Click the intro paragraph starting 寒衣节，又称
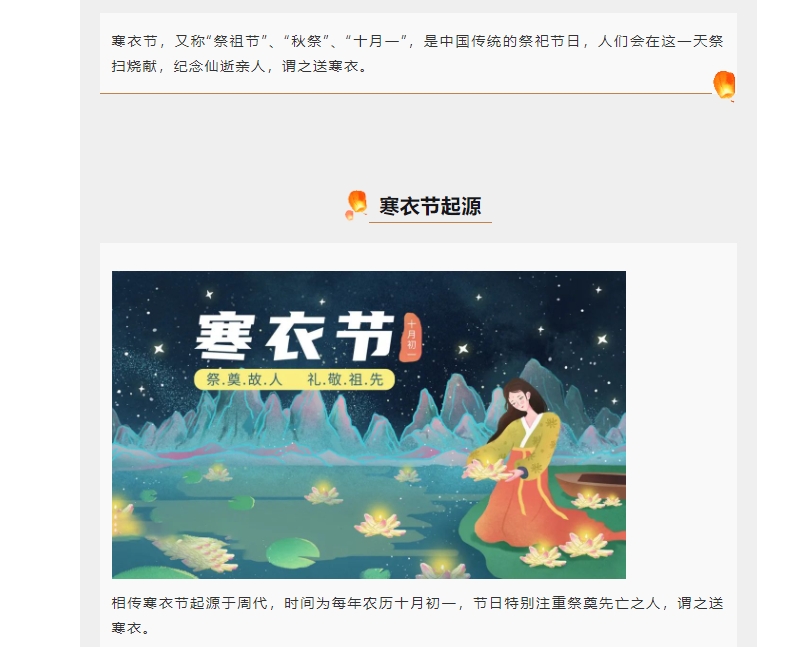Screen dimensions: 810x647 417,54
